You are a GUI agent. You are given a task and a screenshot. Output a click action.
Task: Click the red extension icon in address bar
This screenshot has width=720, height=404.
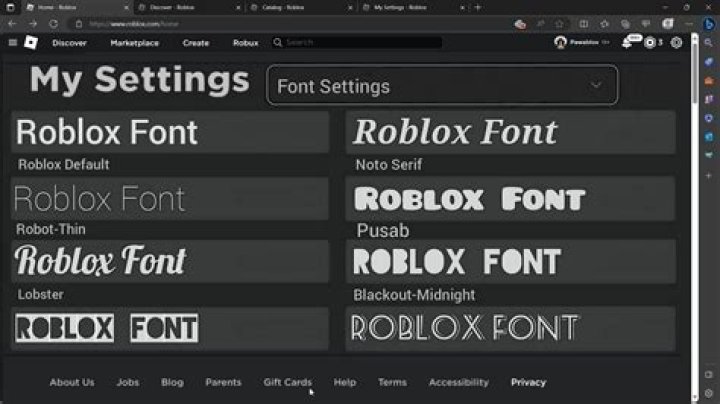point(520,24)
